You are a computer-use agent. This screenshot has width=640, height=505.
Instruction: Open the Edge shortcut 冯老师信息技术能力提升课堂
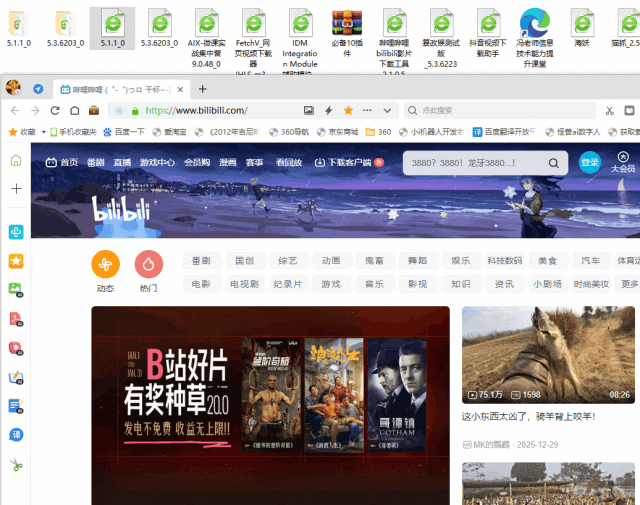coord(535,38)
